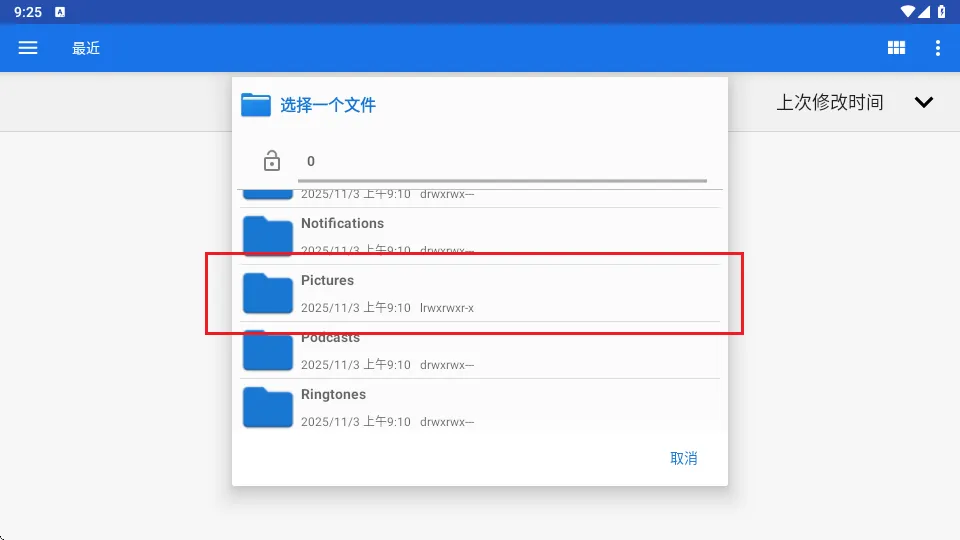Select the Notifications folder name
960x540 pixels.
point(342,223)
